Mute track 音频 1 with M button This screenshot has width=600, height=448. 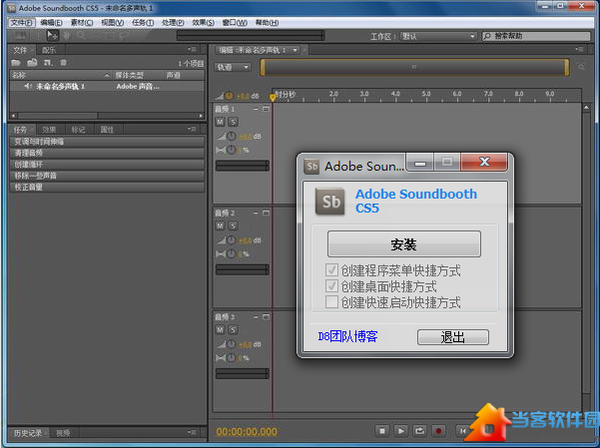[220, 121]
